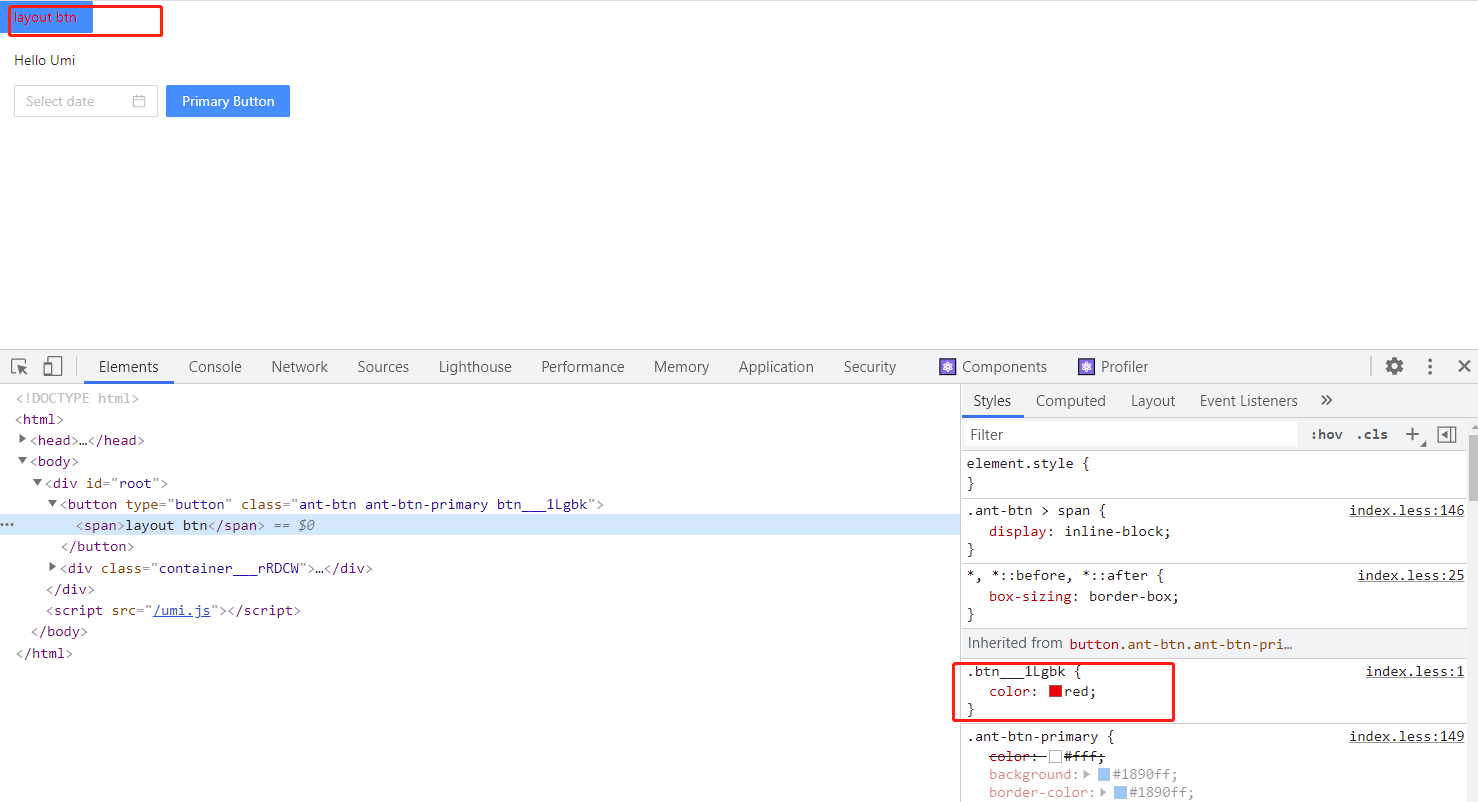The height and width of the screenshot is (802, 1478).
Task: Click the border-color #1890ff swatch
Action: [1120, 792]
